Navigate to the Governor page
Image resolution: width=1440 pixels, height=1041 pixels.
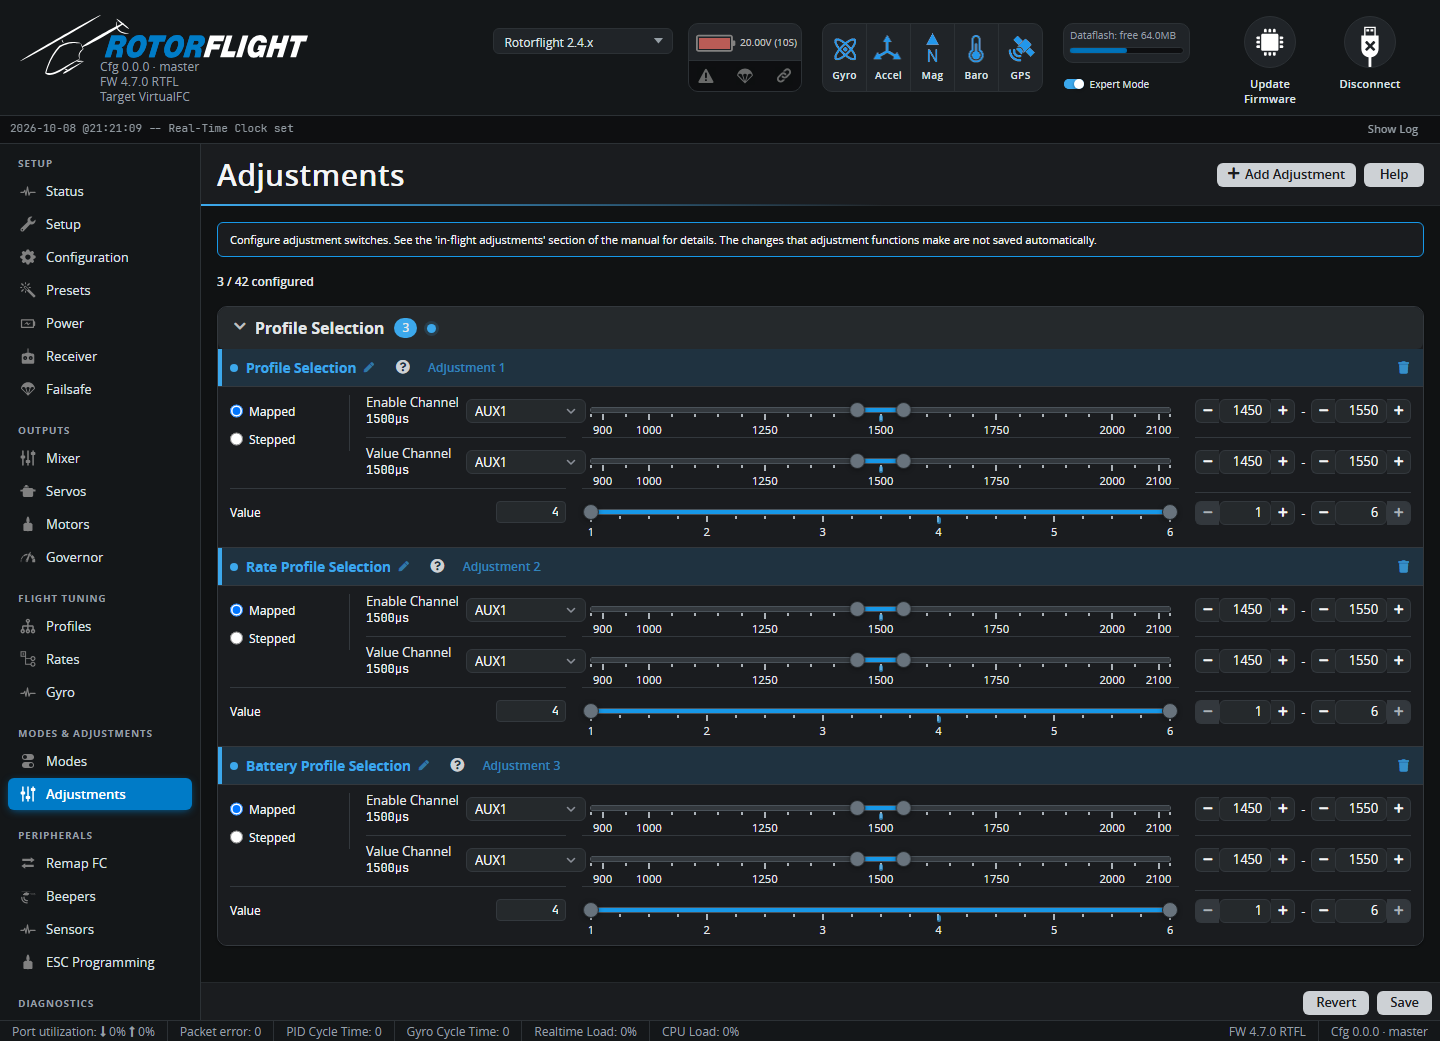pyautogui.click(x=100, y=557)
